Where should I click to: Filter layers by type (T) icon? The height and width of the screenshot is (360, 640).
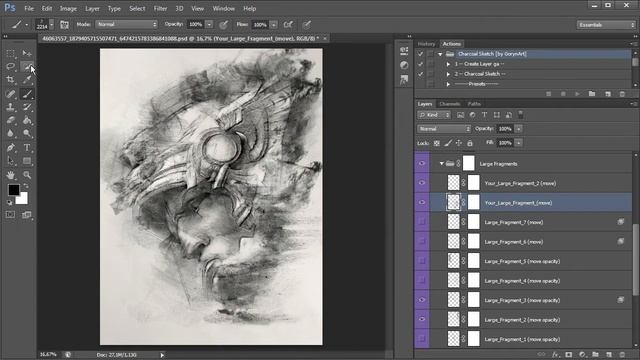pos(484,115)
